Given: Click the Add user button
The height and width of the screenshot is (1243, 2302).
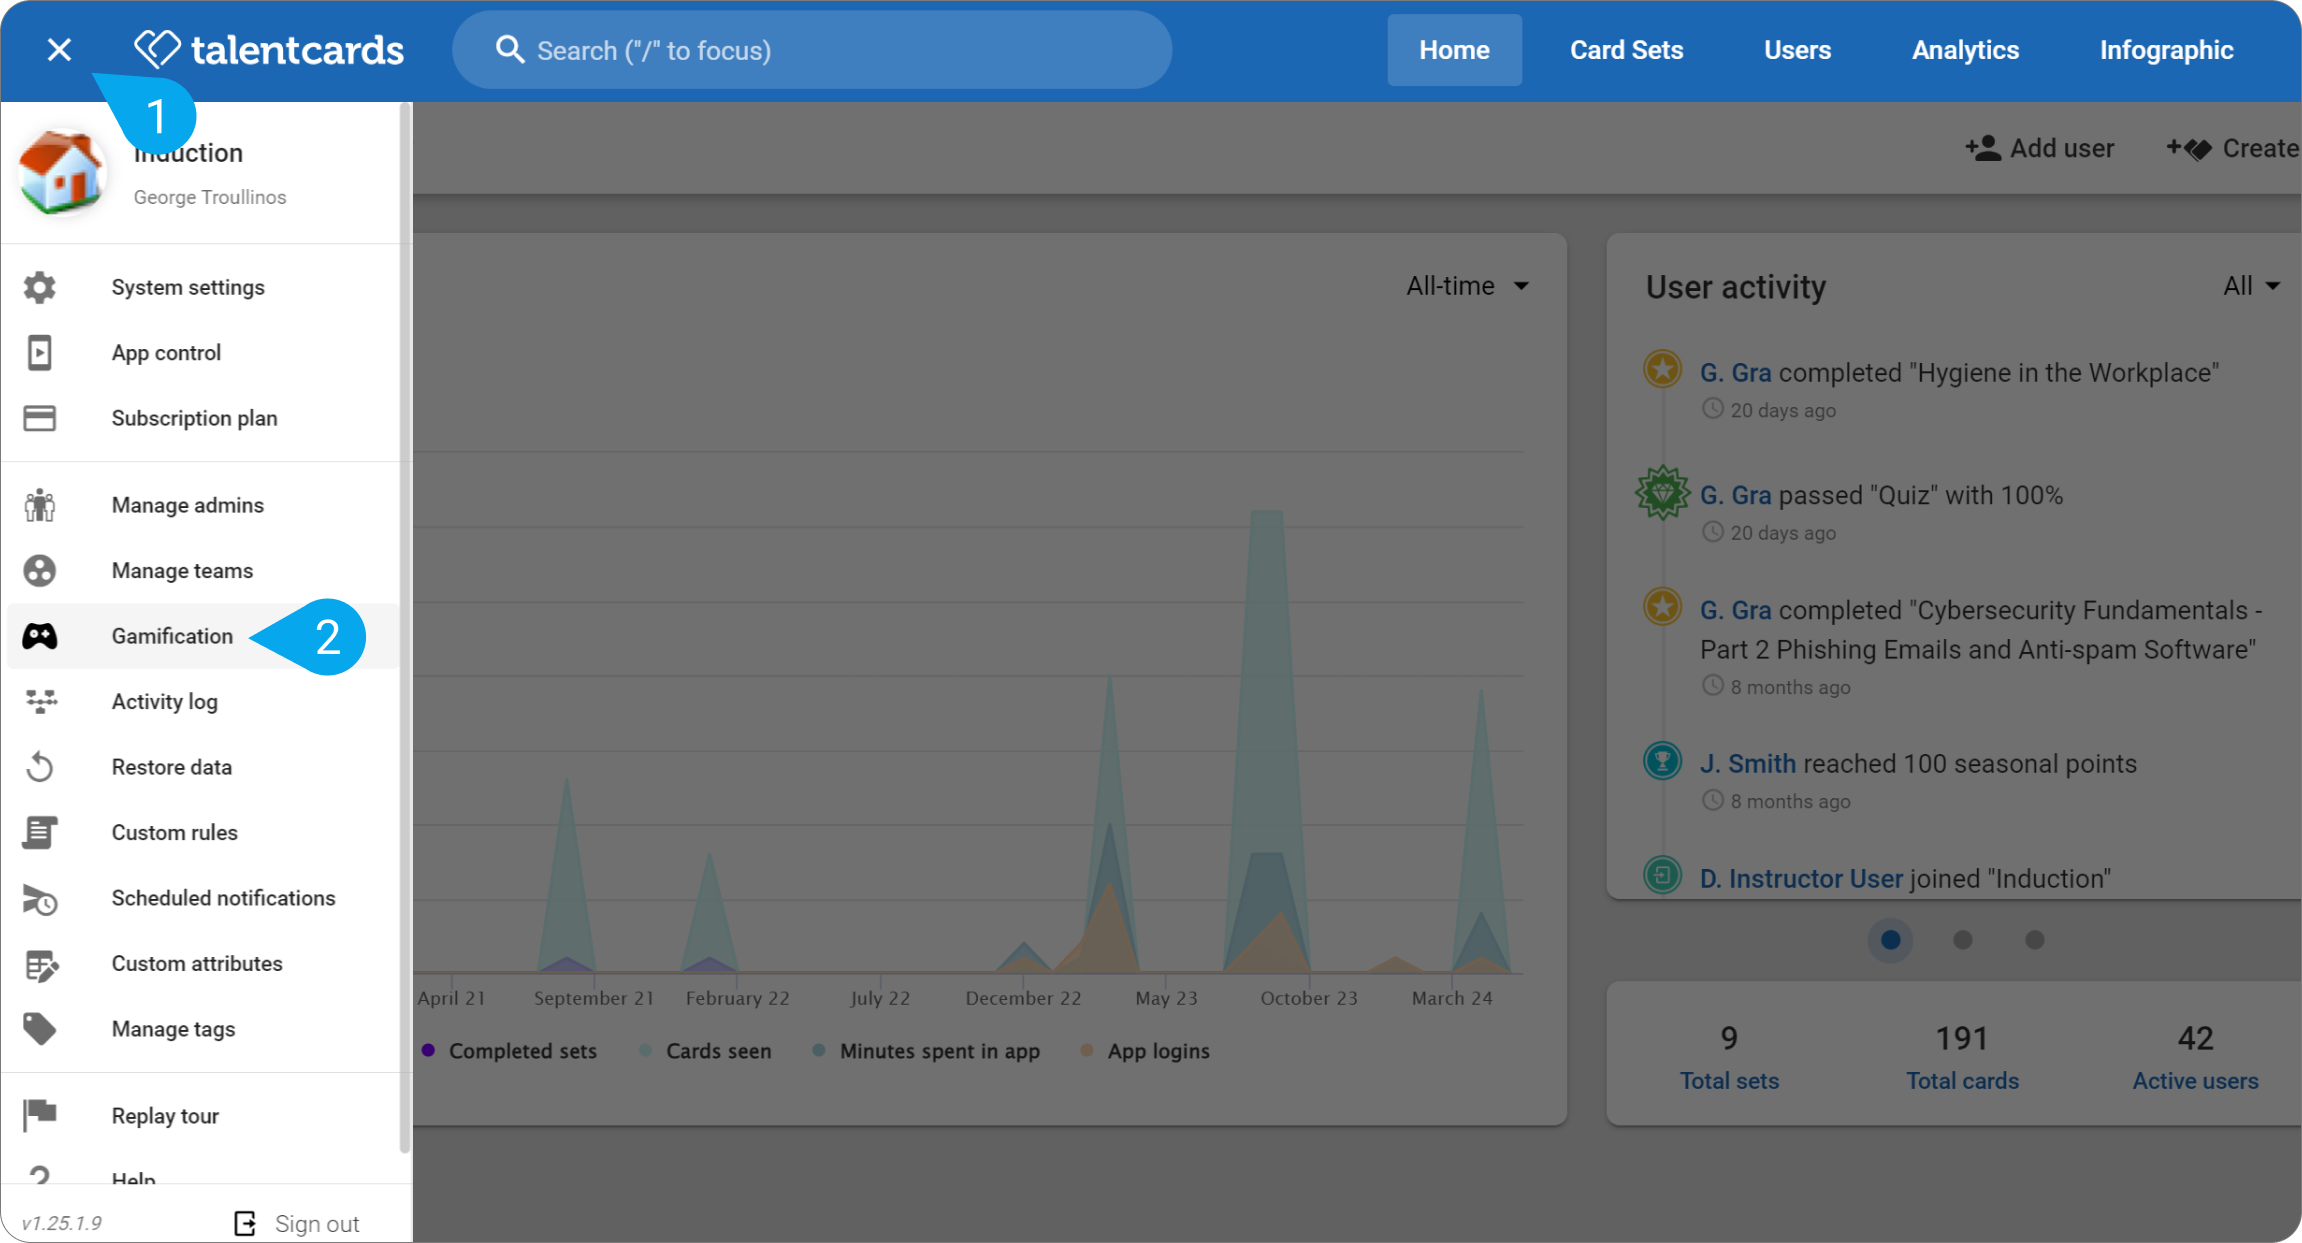Looking at the screenshot, I should coord(2040,148).
